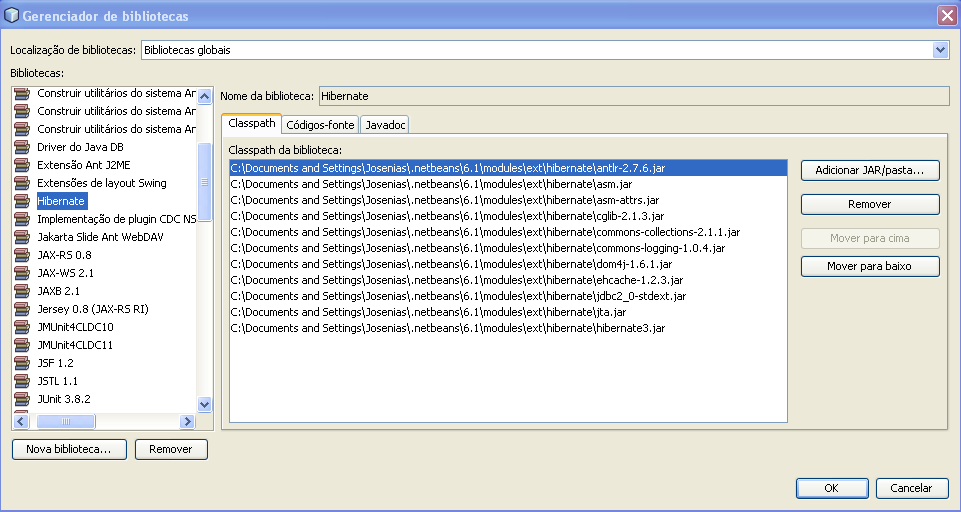Viewport: 961px width, 512px height.
Task: Click the icon beside Extensões de layout Swing
Action: click(x=22, y=183)
